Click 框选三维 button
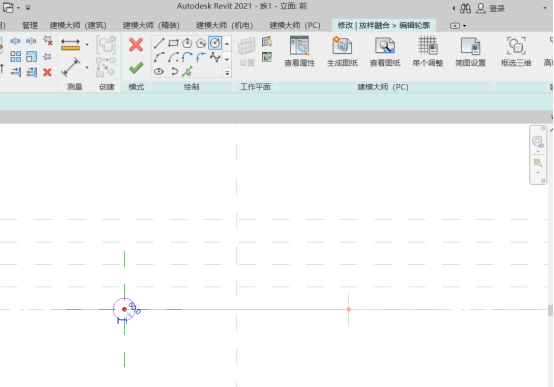 point(516,52)
